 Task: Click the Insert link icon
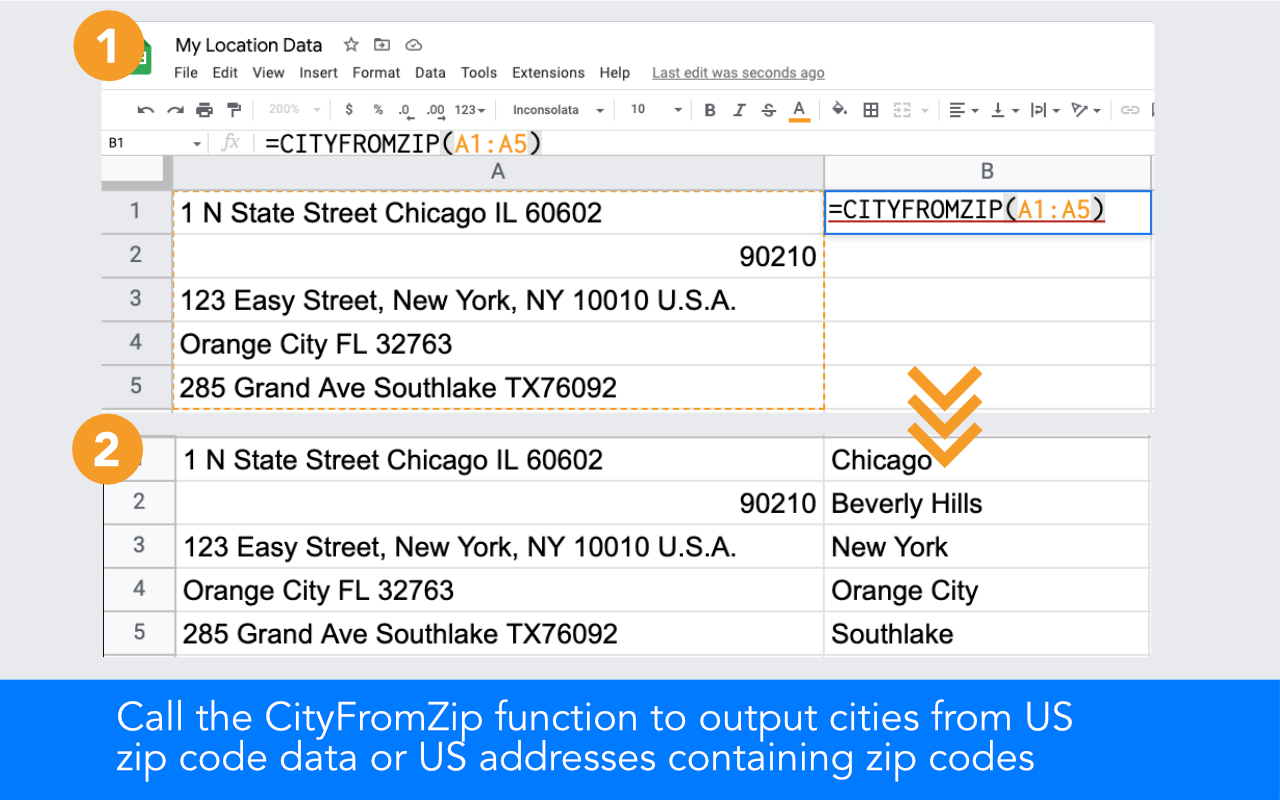click(1130, 110)
